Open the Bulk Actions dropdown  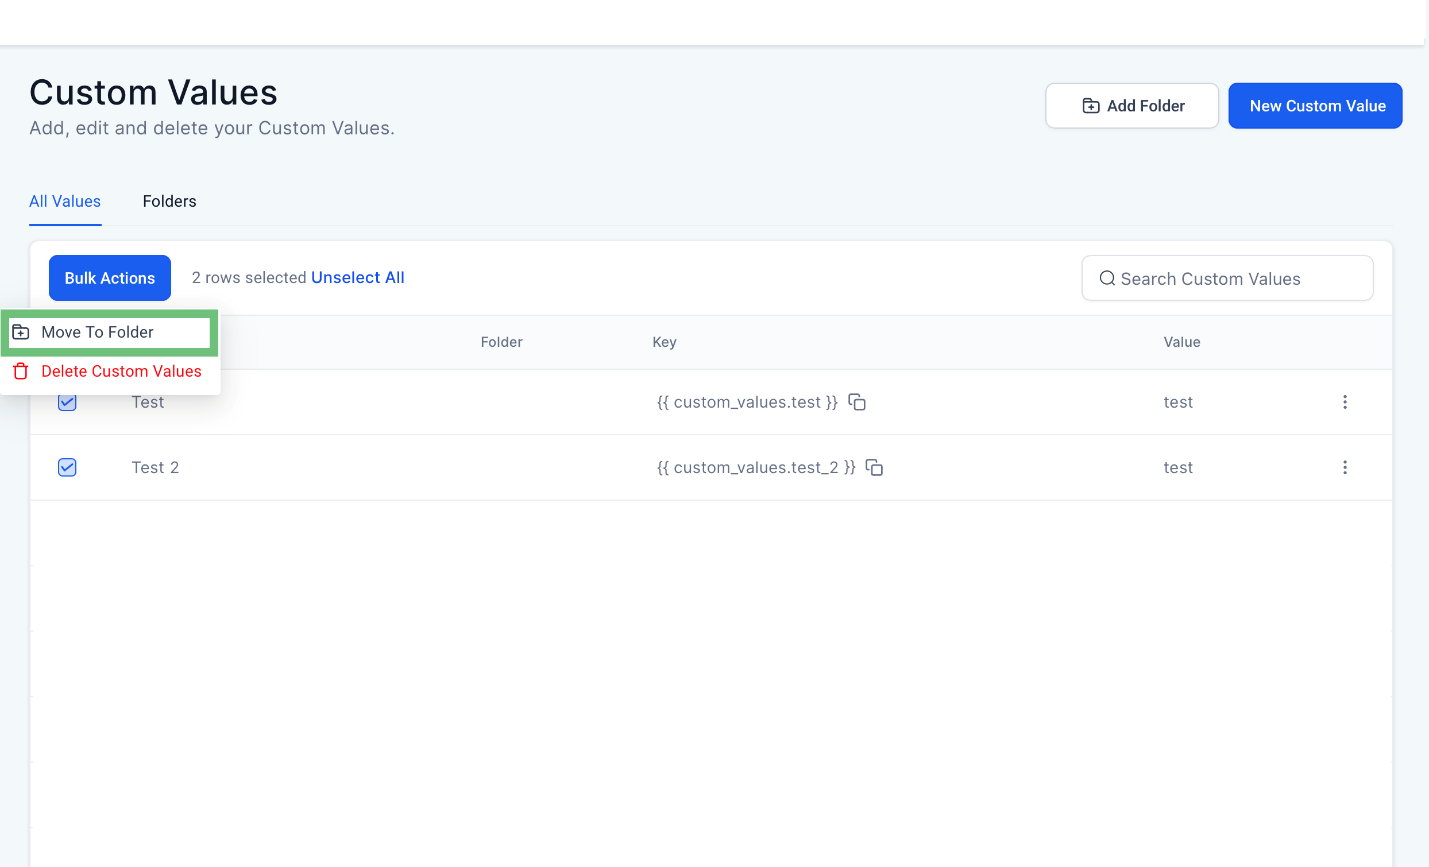(x=110, y=278)
